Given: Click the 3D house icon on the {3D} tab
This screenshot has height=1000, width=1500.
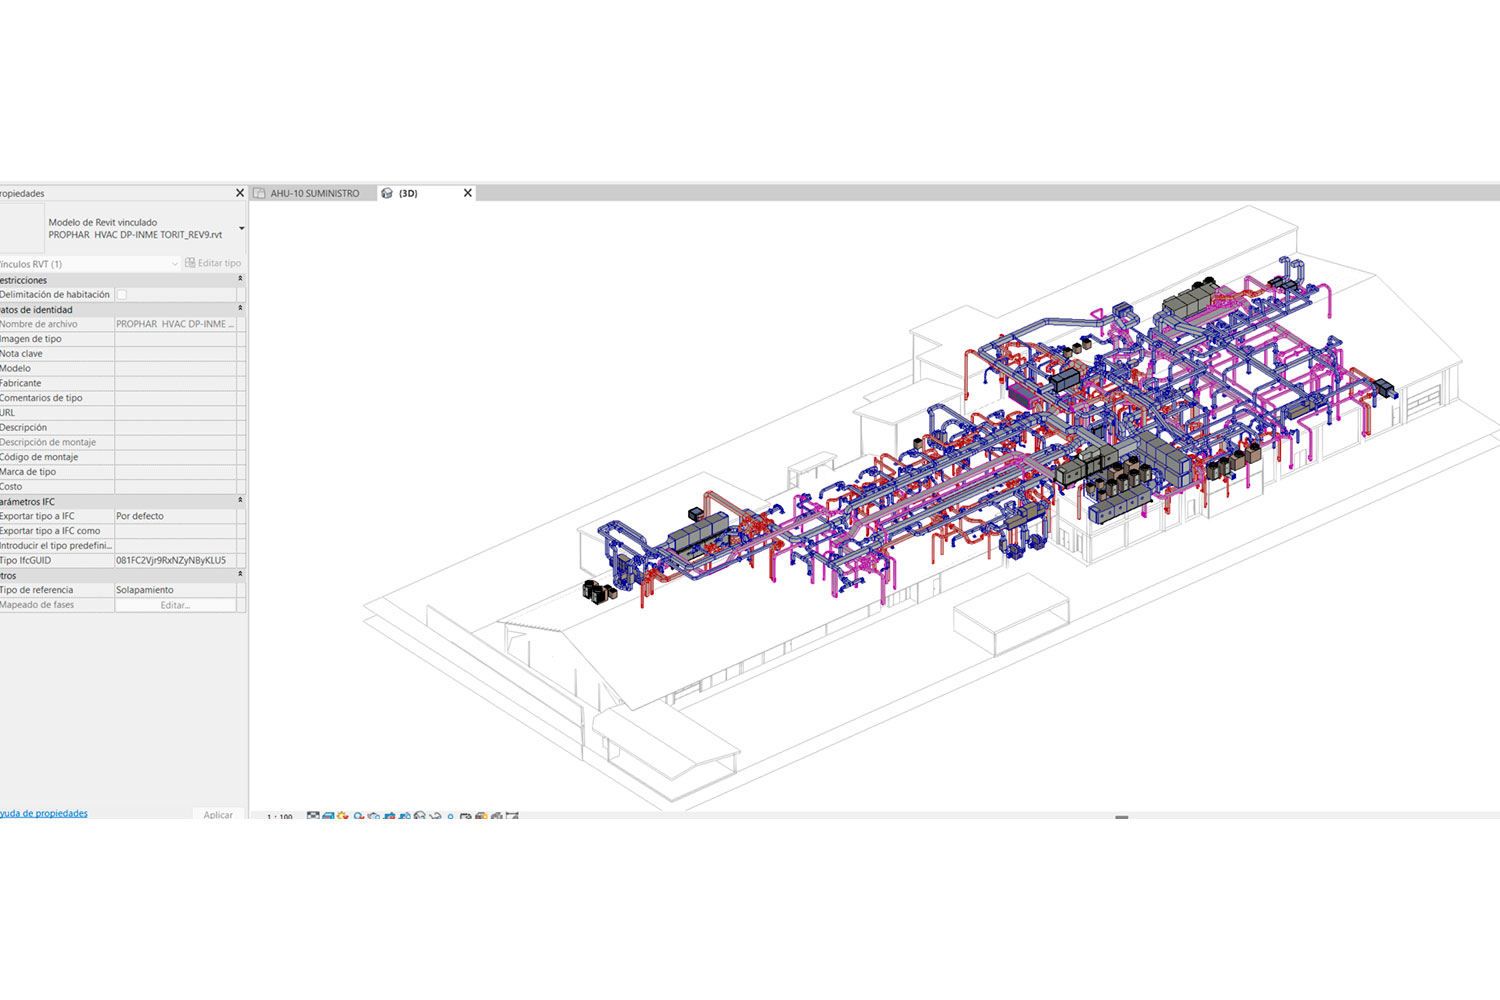Looking at the screenshot, I should click(387, 193).
